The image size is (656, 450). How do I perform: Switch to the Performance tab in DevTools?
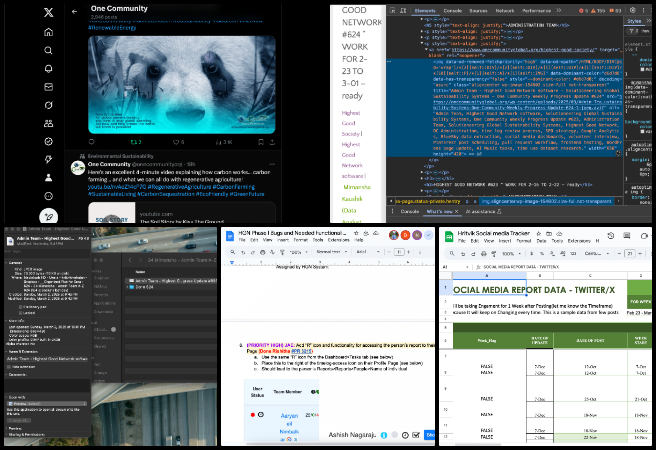536,11
